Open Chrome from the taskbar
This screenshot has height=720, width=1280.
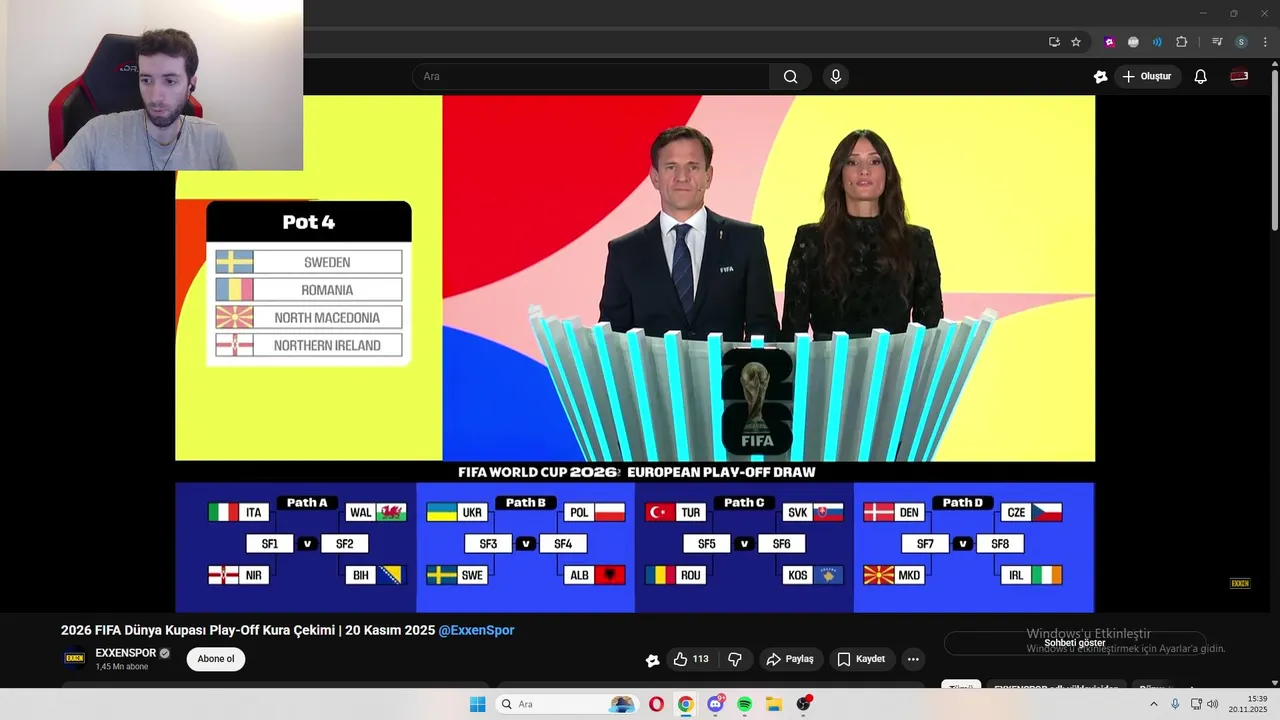pos(685,704)
